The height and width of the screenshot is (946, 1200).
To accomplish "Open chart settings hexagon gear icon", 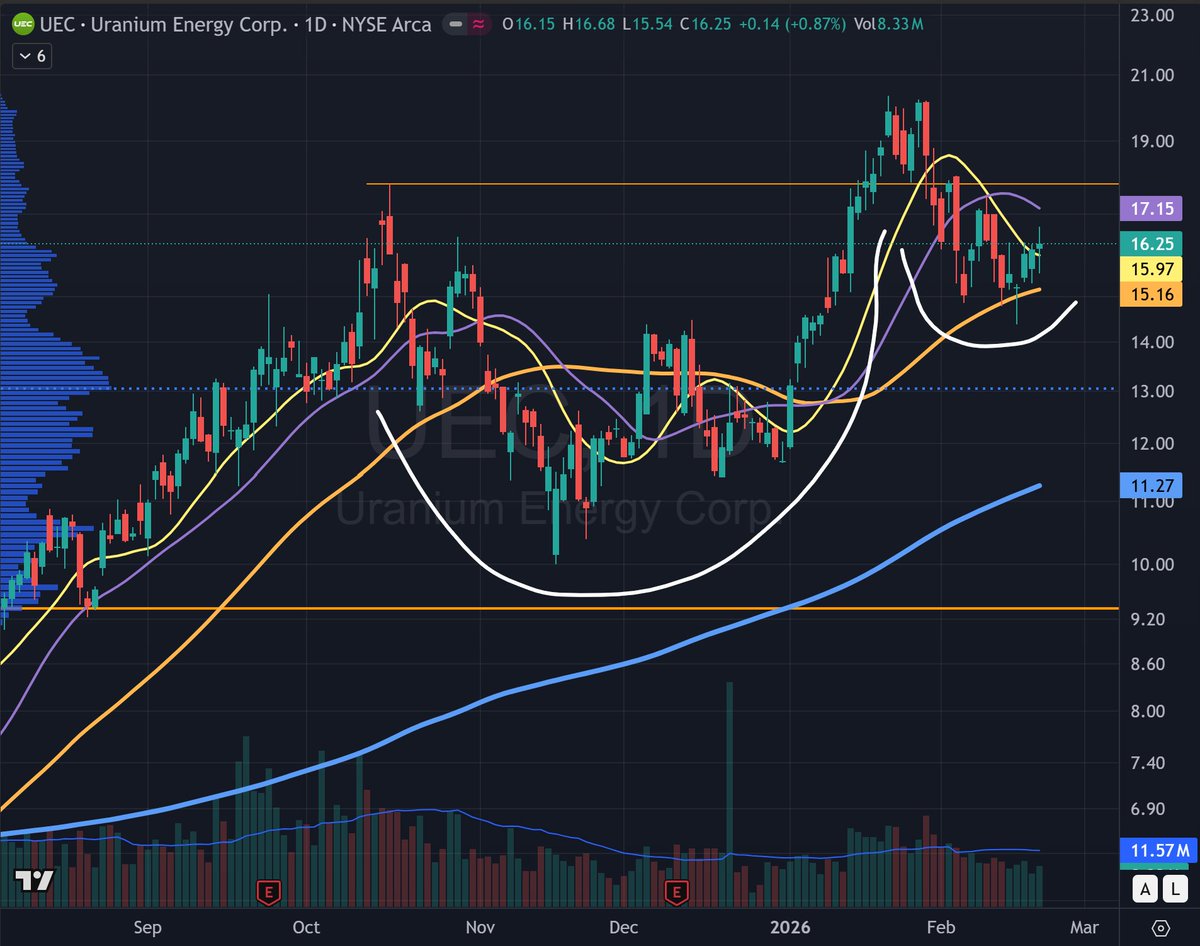I will click(1160, 926).
